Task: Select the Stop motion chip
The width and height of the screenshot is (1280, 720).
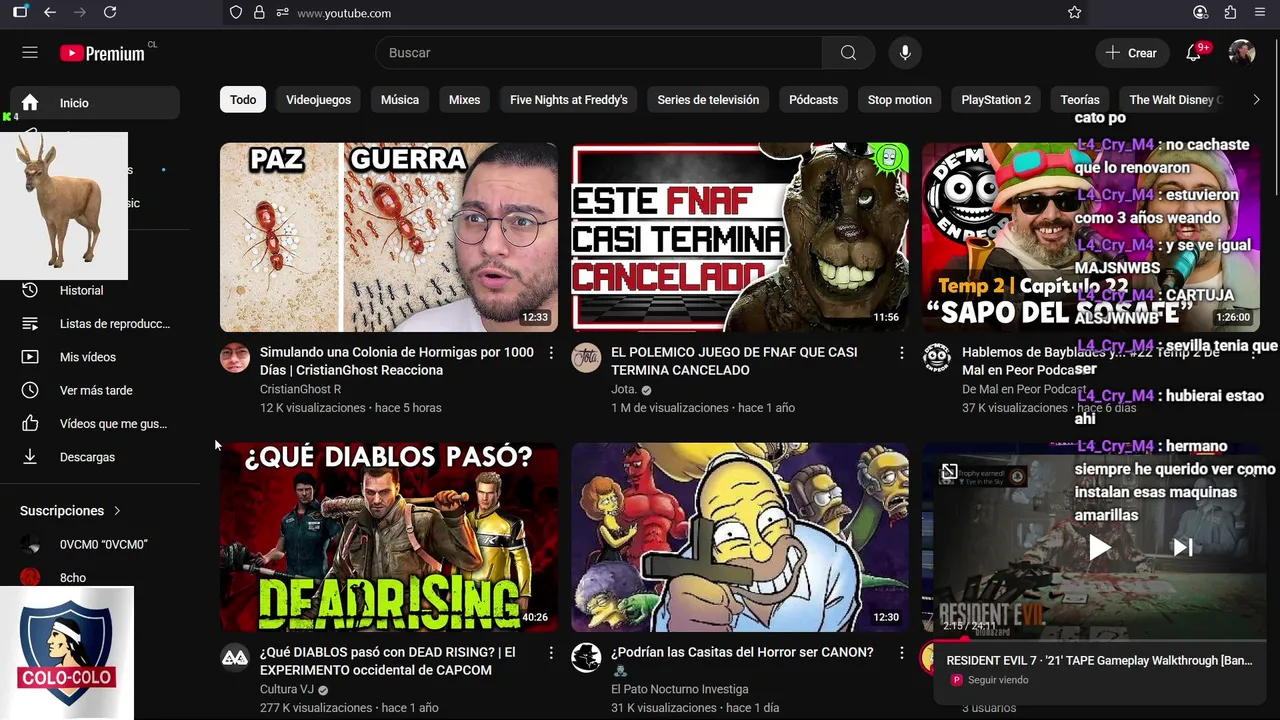Action: tap(899, 100)
